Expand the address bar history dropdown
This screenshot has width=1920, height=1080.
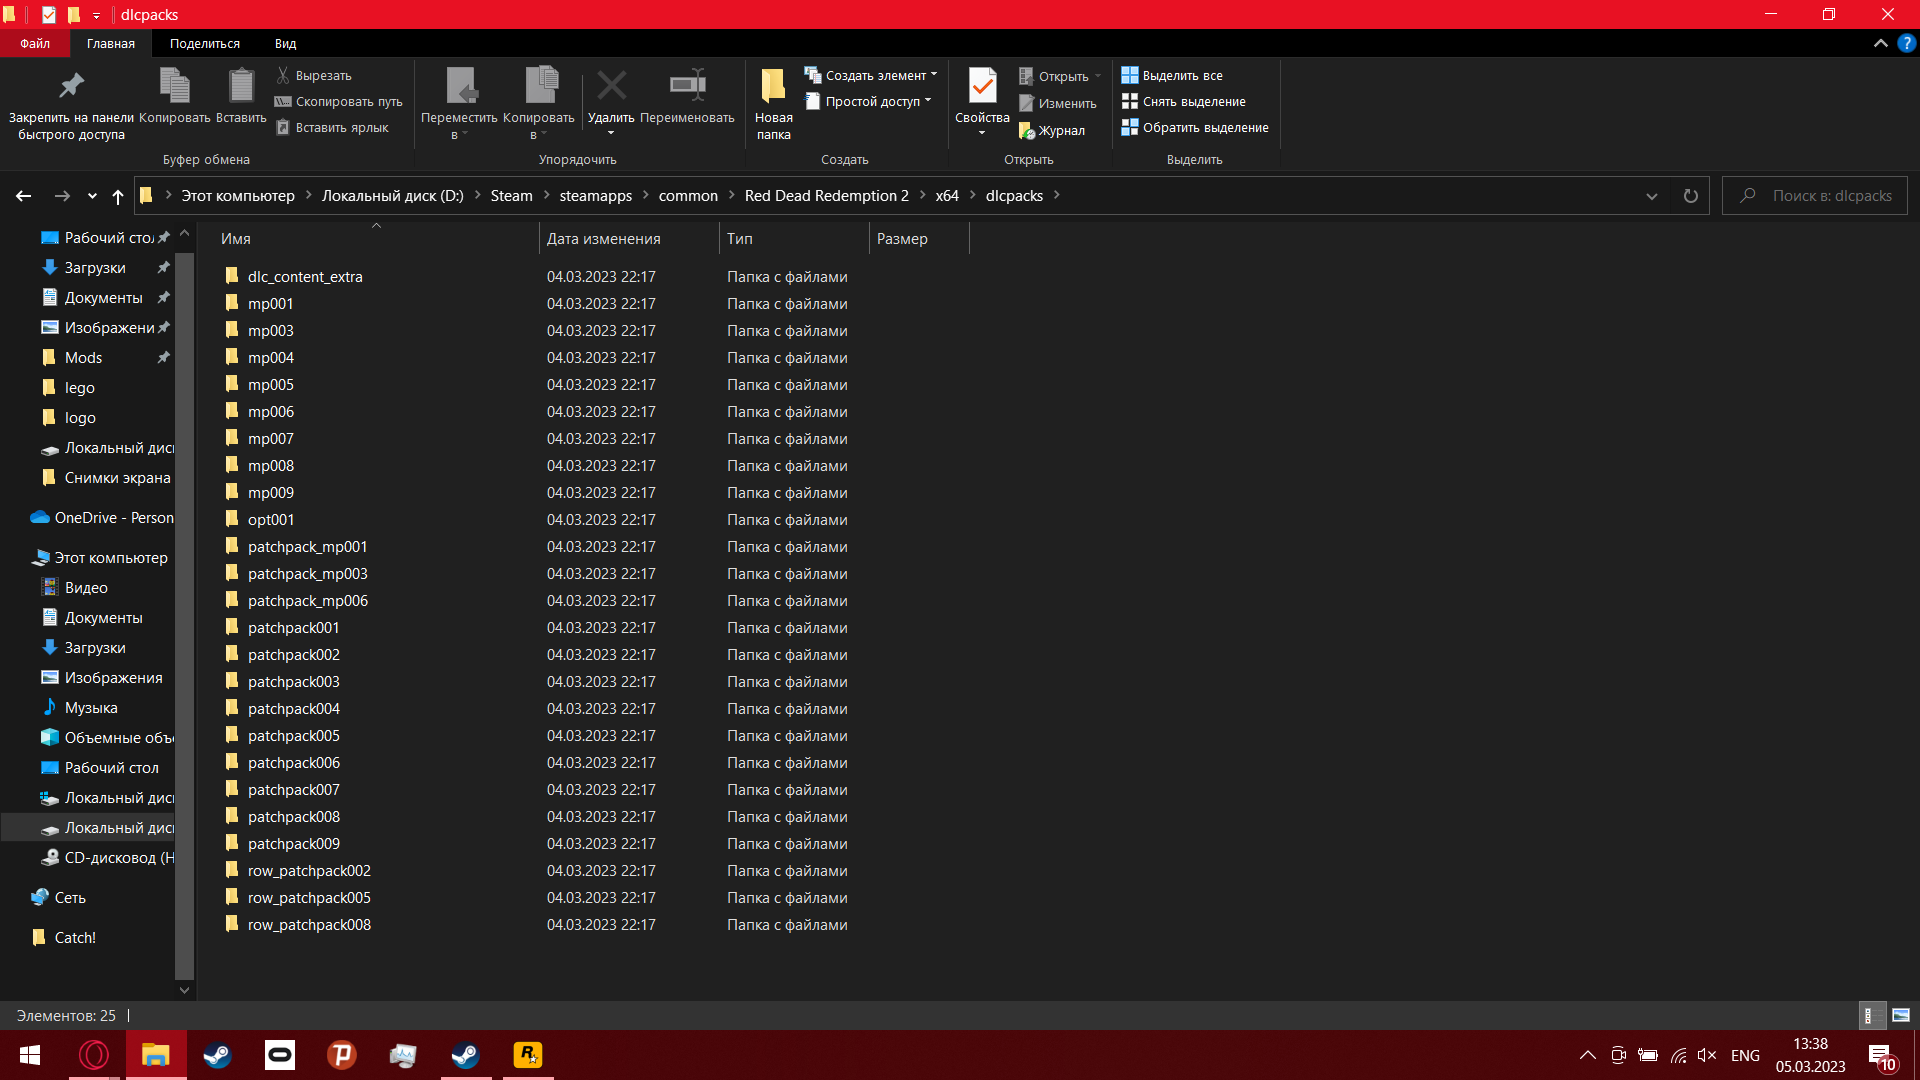(1652, 196)
